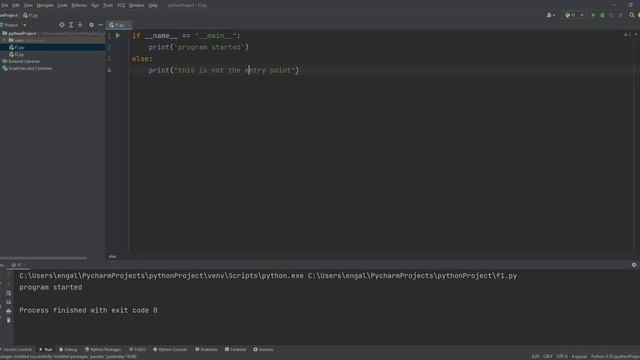Open Search Everywhere magnifier icon

click(631, 15)
